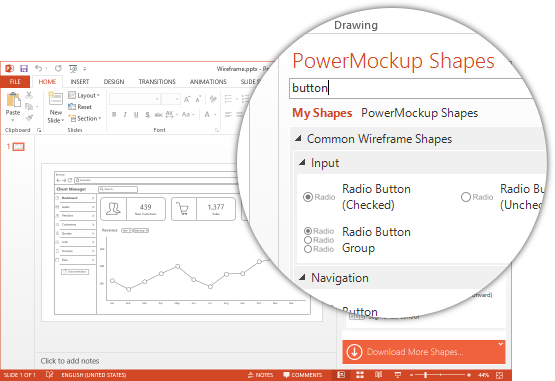Viewport: 555px width, 381px height.
Task: Collapse the Input category
Action: tap(302, 163)
